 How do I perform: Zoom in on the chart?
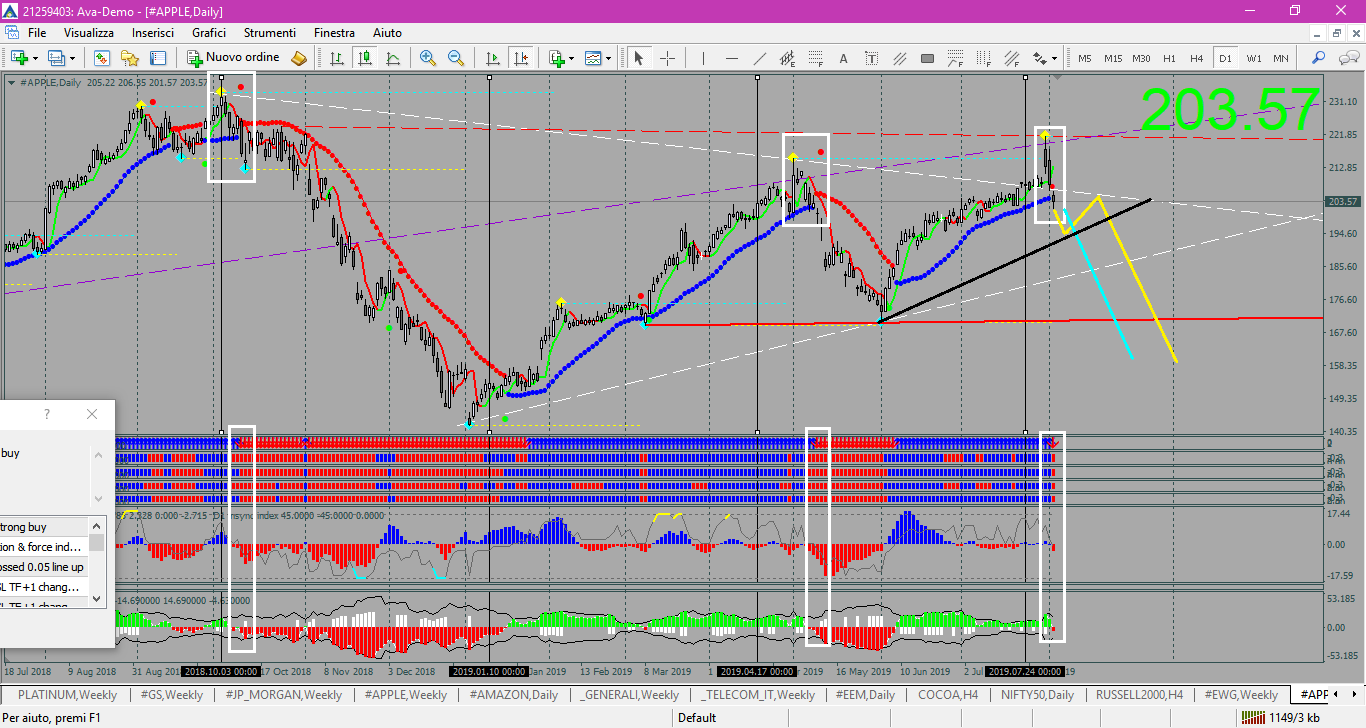[428, 57]
